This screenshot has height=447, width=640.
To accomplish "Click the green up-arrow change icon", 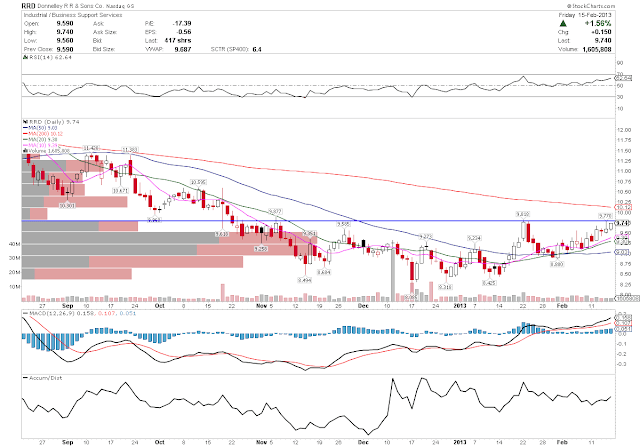I will [563, 24].
